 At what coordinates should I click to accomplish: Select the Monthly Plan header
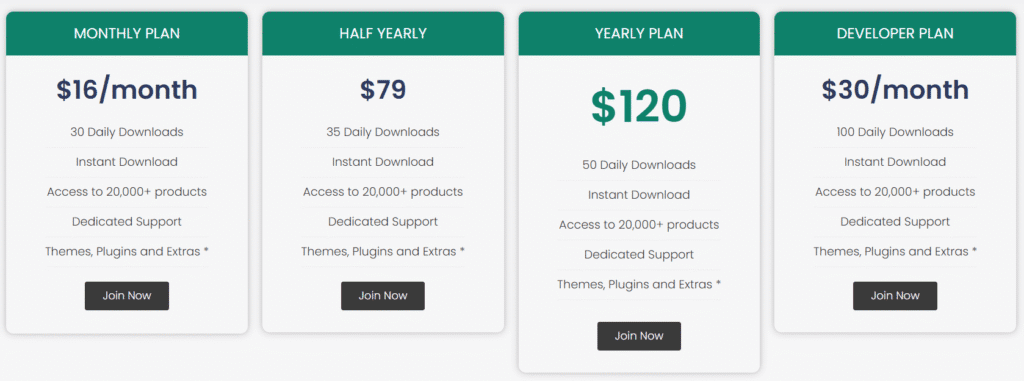(127, 33)
